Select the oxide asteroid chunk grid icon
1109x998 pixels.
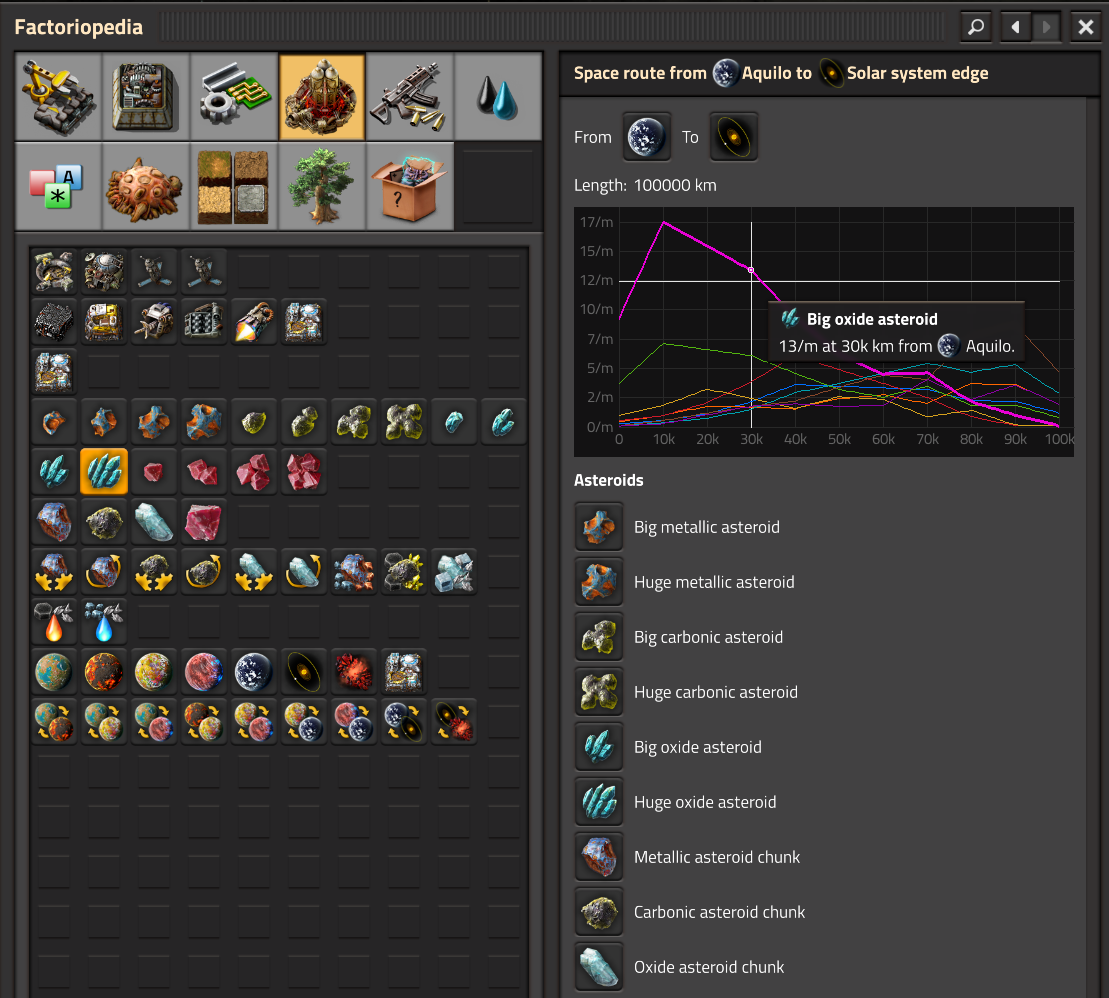(x=154, y=521)
